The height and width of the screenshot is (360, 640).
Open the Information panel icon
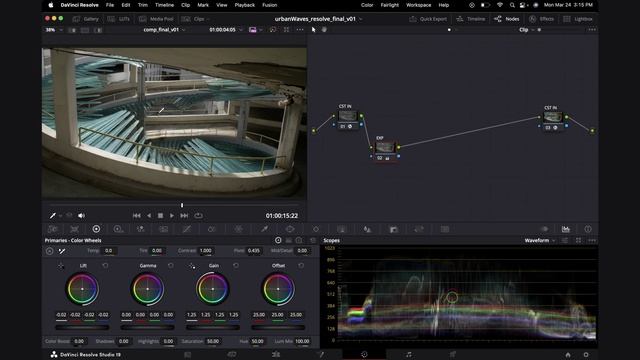pyautogui.click(x=588, y=229)
